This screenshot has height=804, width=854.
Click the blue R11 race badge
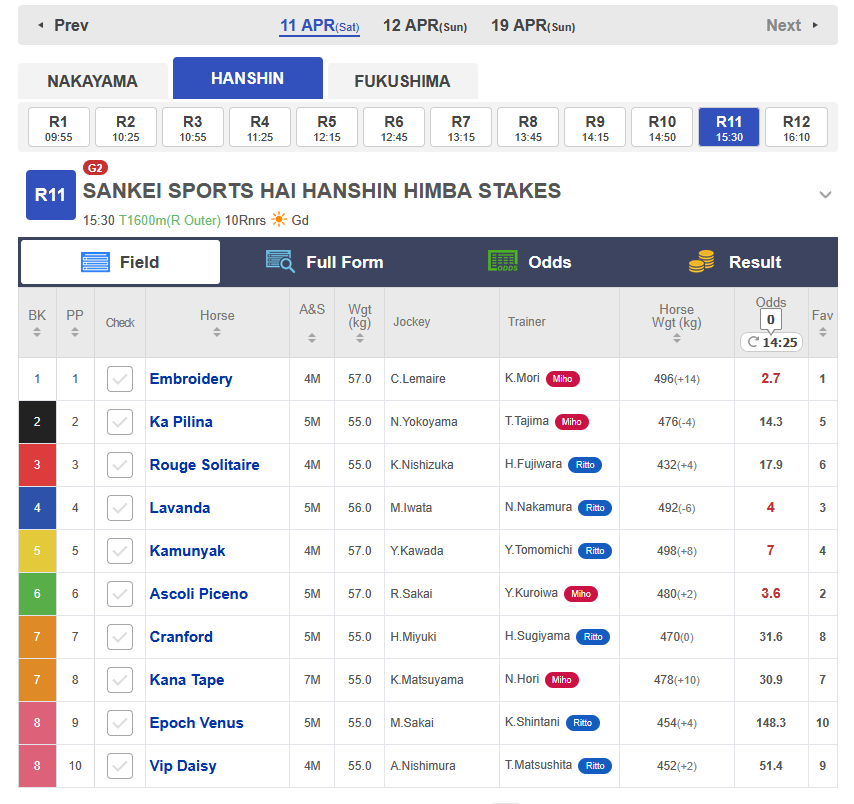pyautogui.click(x=51, y=195)
